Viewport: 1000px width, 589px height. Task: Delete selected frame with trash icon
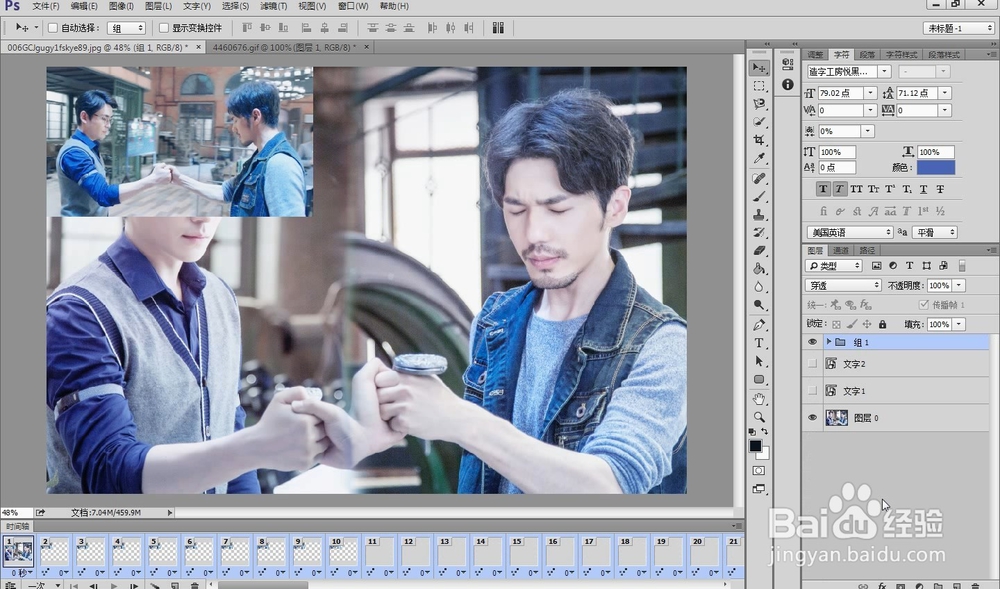[x=195, y=585]
